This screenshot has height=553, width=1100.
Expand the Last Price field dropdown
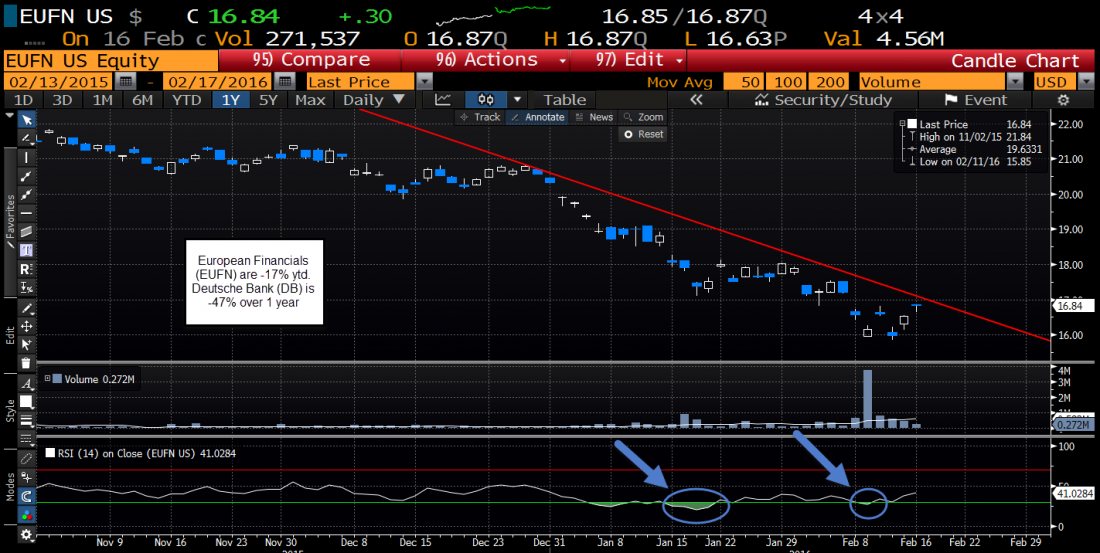coord(424,81)
